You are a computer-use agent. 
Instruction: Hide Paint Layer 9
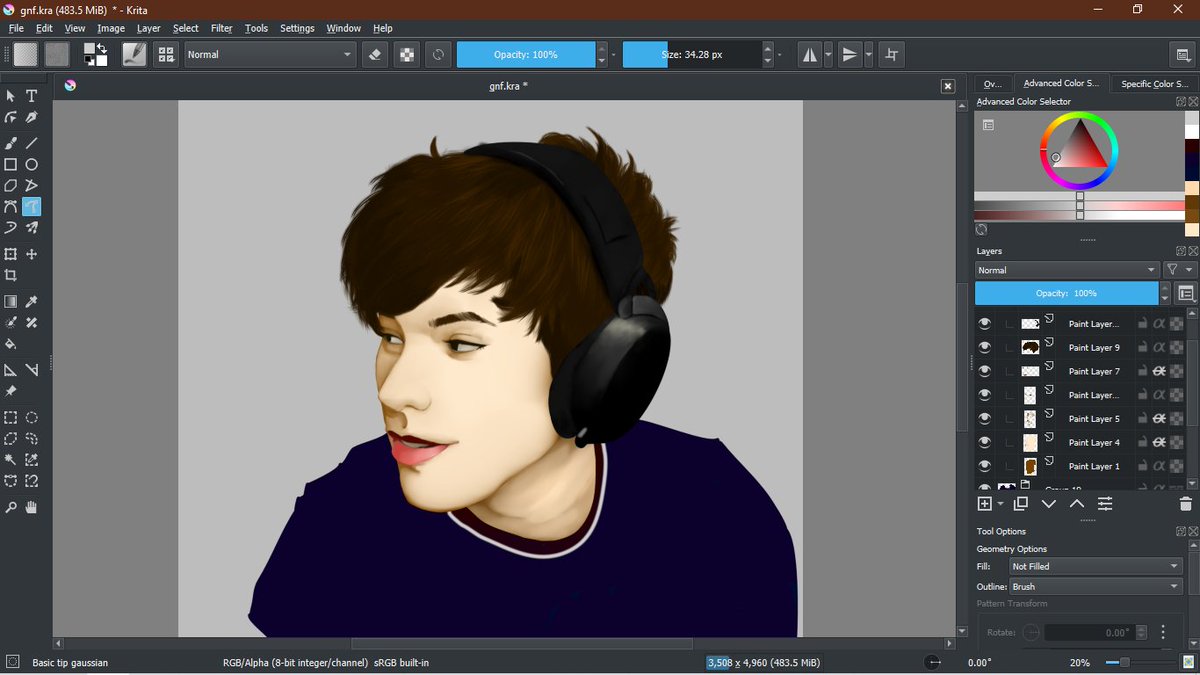click(985, 347)
